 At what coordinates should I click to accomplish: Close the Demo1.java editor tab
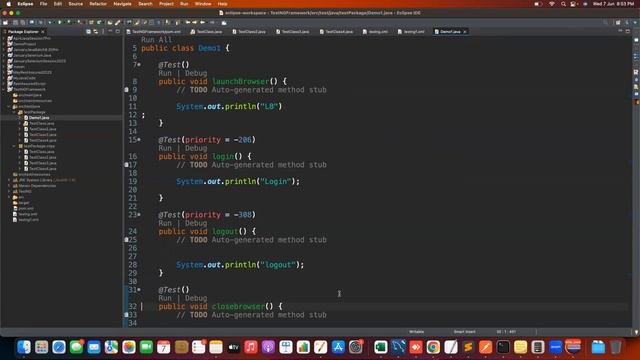pyautogui.click(x=465, y=31)
